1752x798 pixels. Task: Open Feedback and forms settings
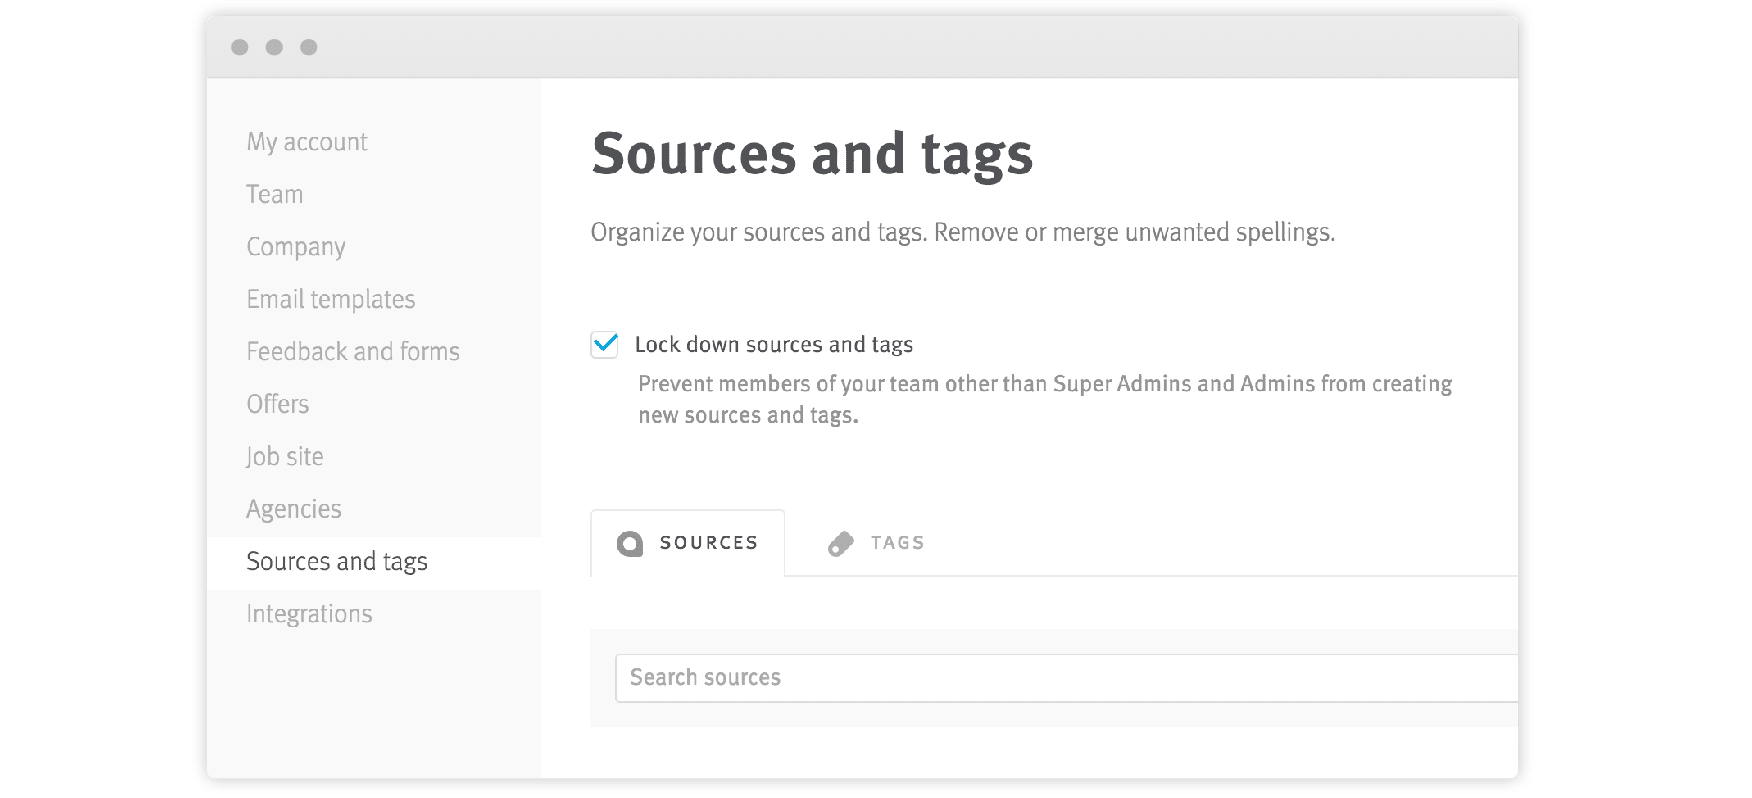point(352,351)
